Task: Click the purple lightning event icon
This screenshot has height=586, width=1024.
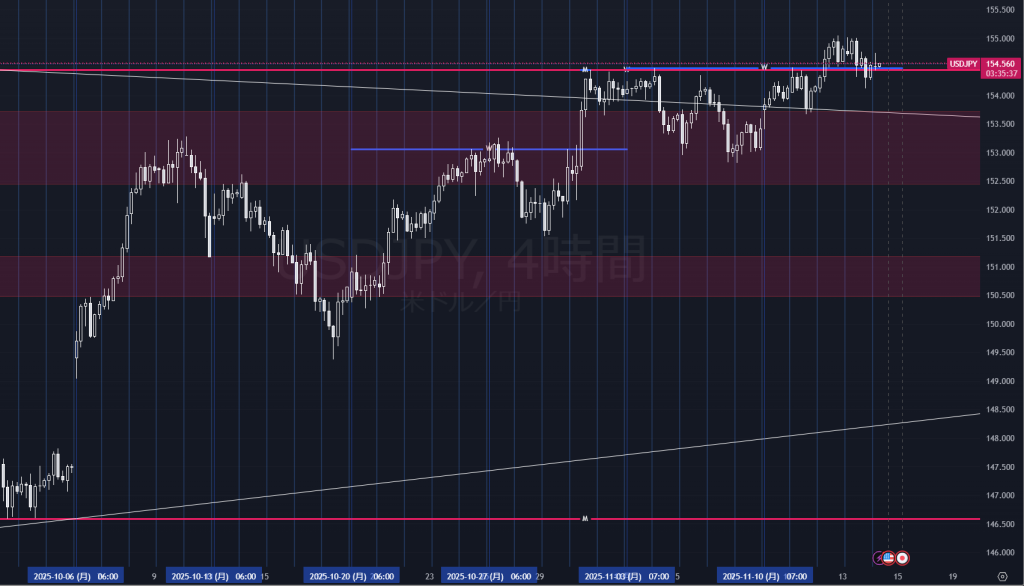Action: point(878,557)
